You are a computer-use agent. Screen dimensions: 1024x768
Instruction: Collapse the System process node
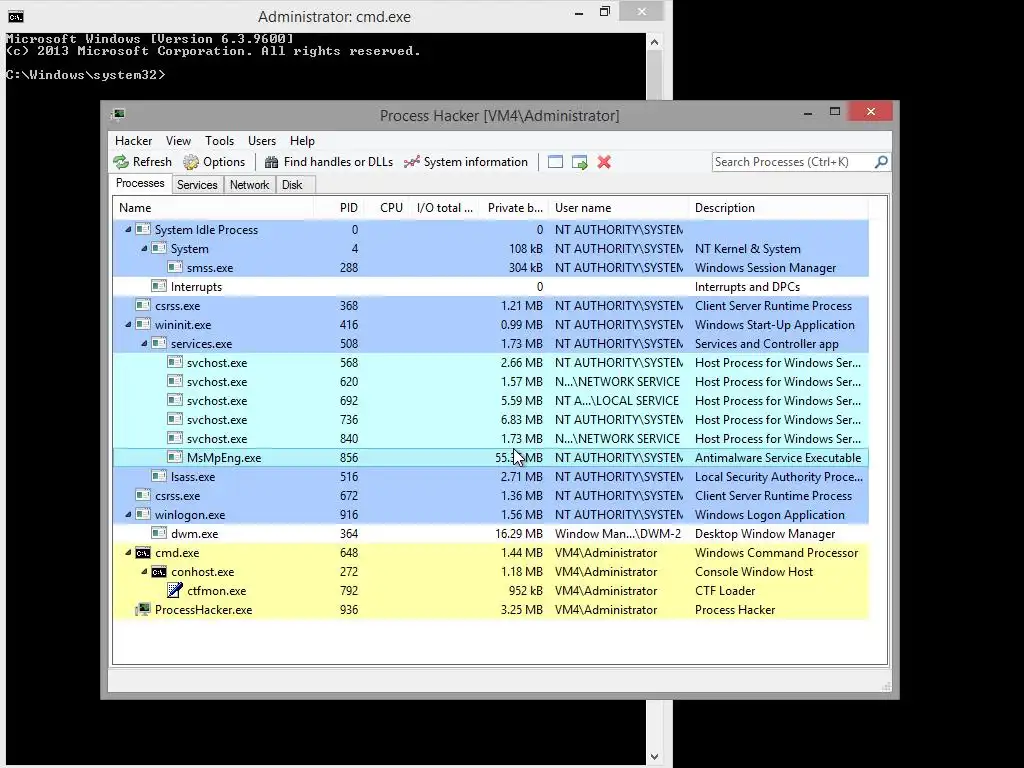[x=144, y=249]
